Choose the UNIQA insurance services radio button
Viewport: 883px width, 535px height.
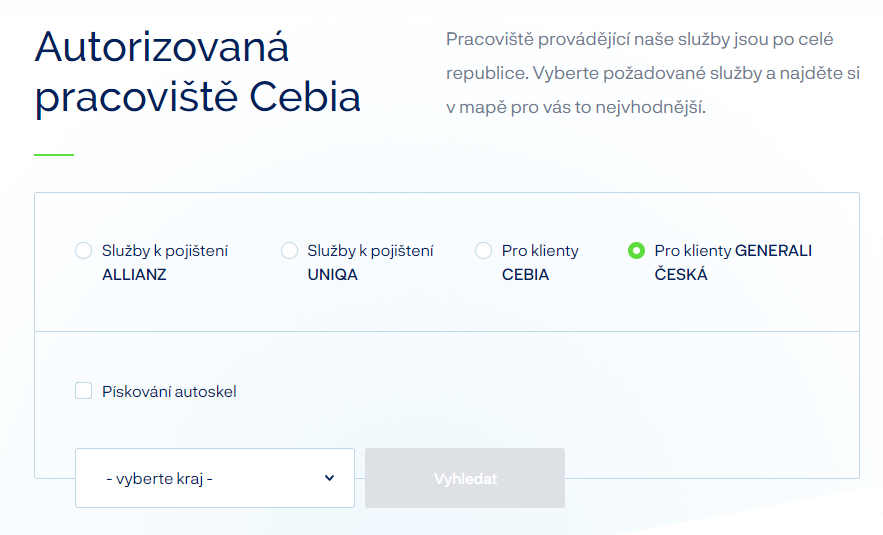(289, 251)
